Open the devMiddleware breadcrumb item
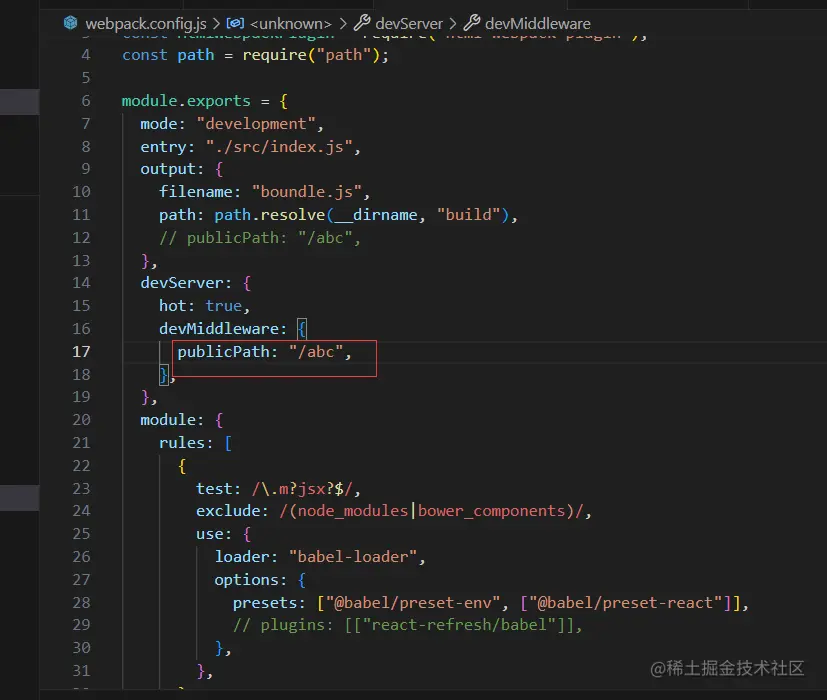 point(537,24)
